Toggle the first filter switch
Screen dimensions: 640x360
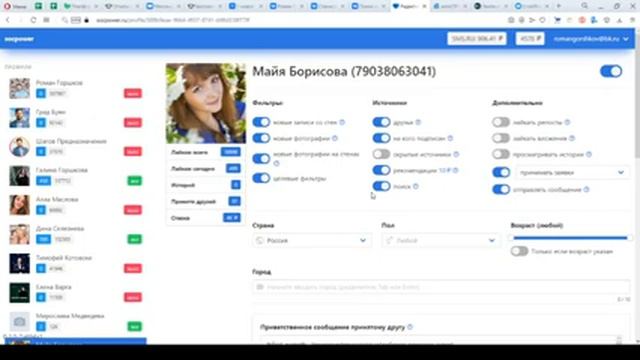(261, 122)
